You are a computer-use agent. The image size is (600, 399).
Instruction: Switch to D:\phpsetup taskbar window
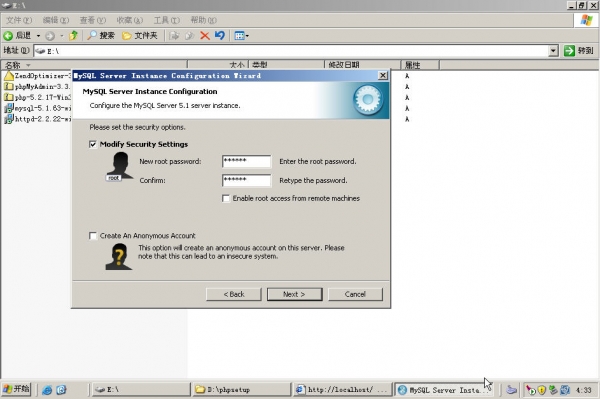242,389
